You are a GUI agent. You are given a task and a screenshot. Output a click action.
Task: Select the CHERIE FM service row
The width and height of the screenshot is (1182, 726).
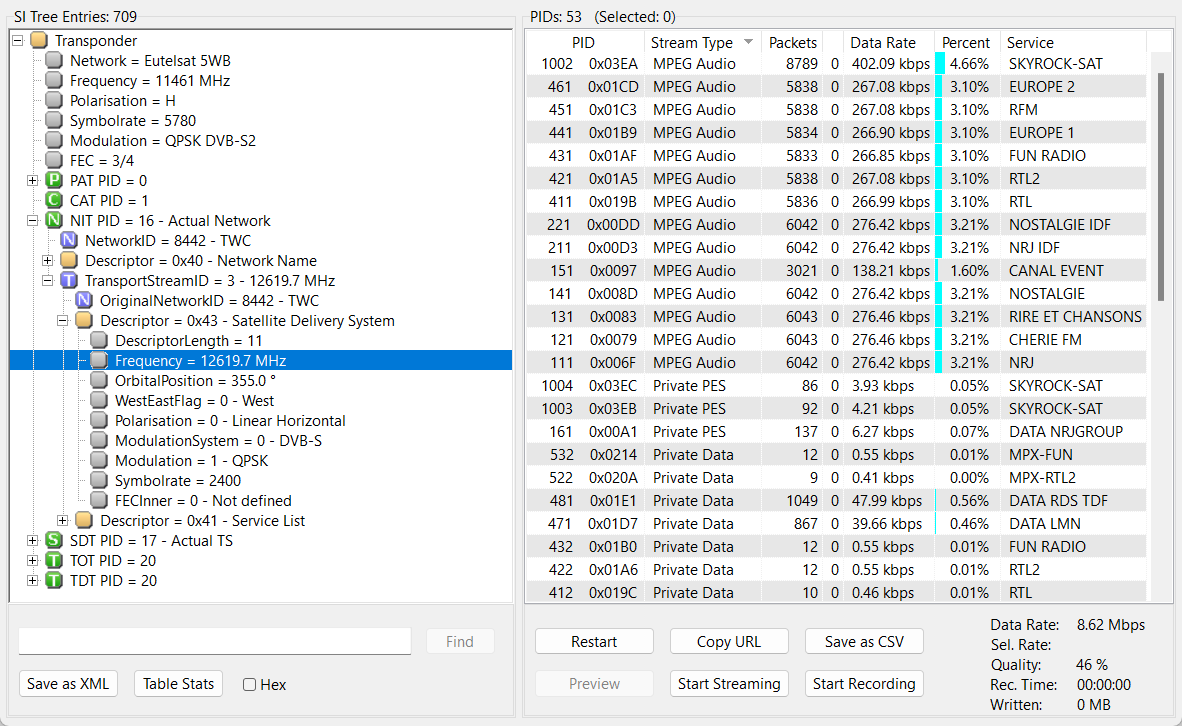click(x=836, y=340)
